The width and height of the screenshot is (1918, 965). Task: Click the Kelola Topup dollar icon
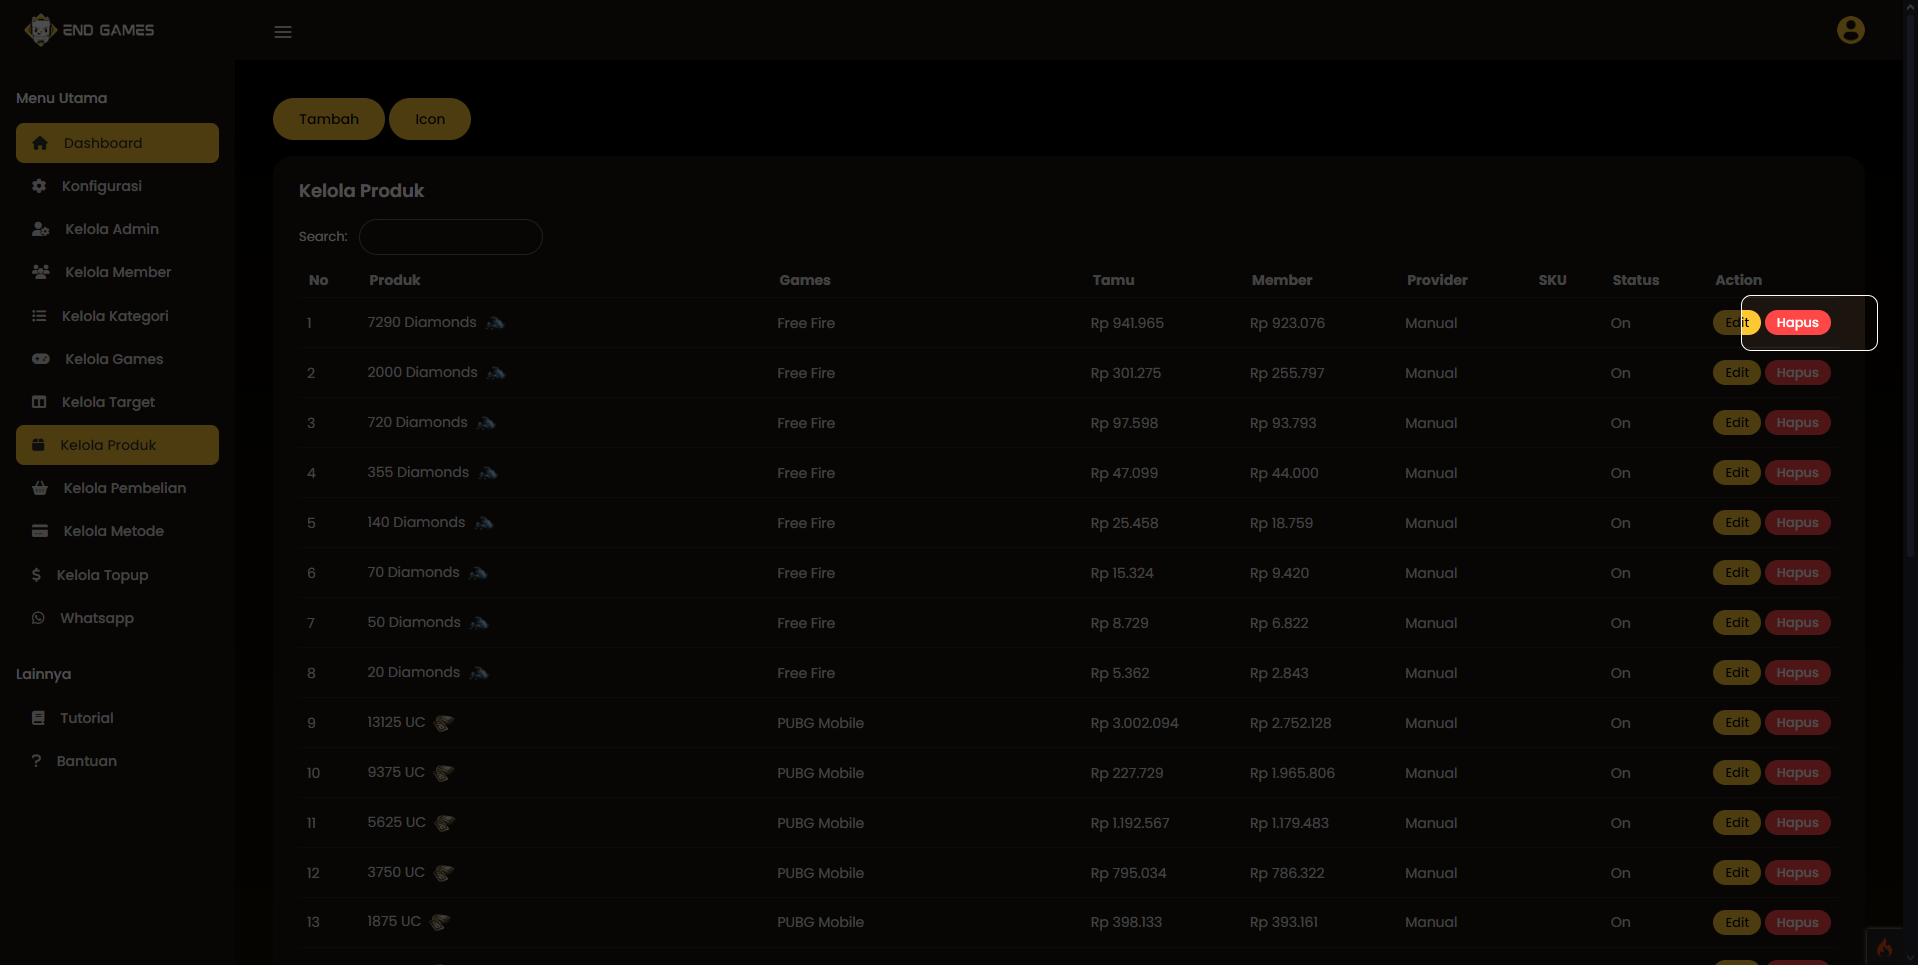click(x=37, y=575)
